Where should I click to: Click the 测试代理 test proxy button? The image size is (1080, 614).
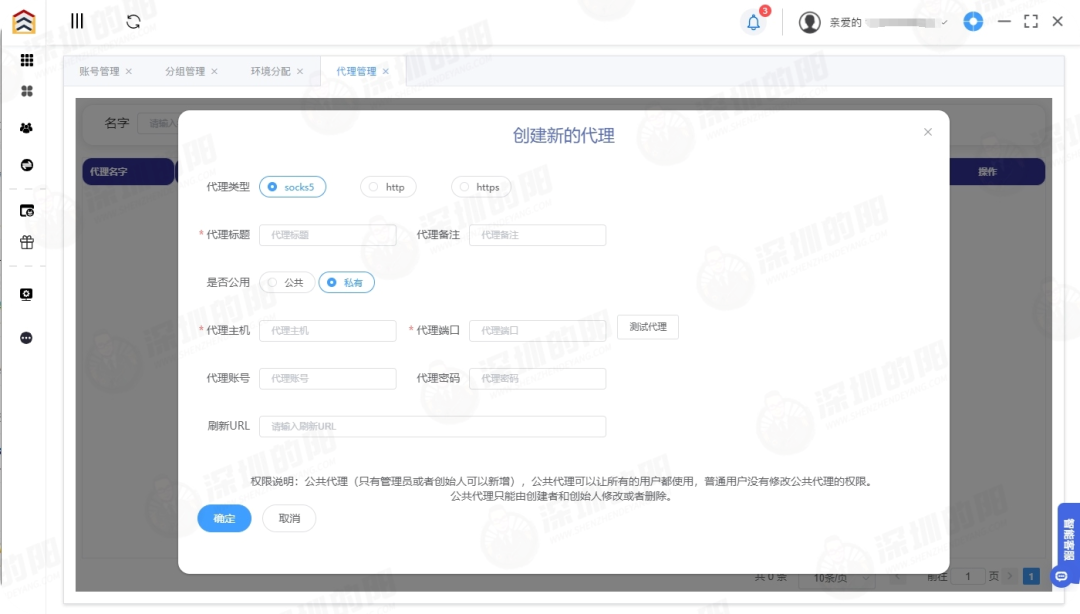coord(647,327)
